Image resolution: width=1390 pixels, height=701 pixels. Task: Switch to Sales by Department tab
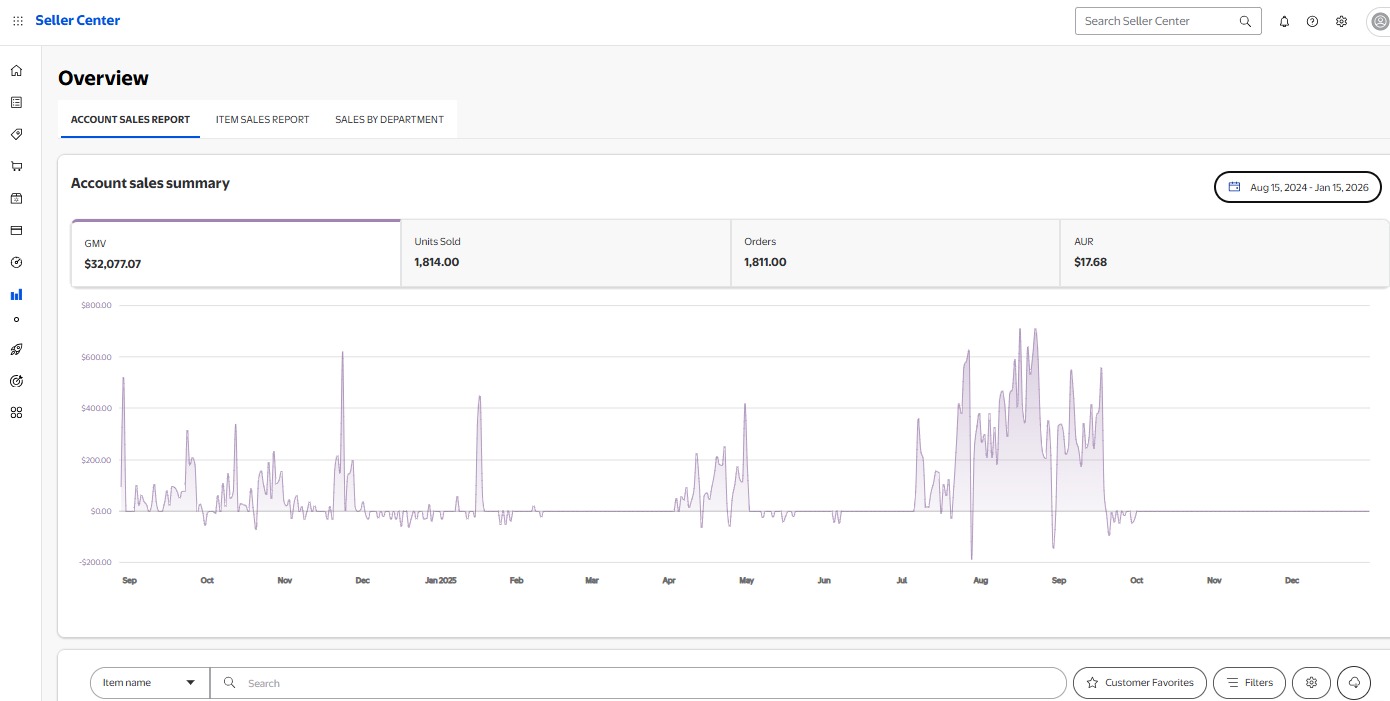pos(389,119)
